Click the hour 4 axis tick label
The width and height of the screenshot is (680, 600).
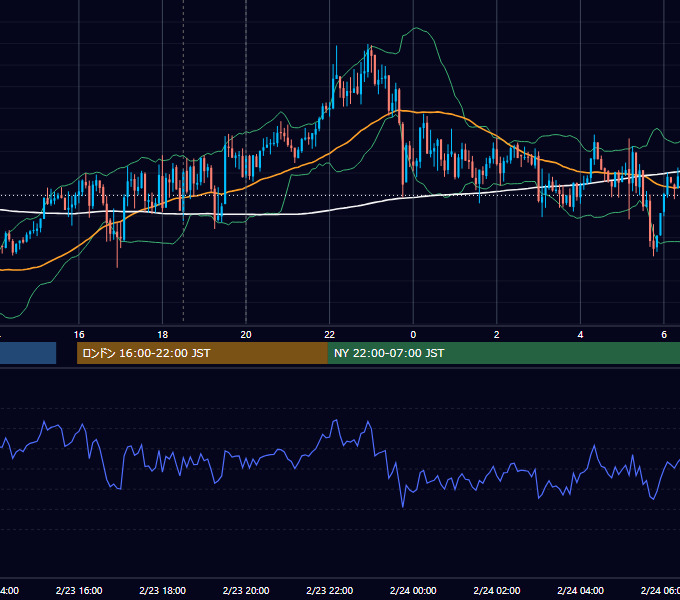(x=580, y=335)
